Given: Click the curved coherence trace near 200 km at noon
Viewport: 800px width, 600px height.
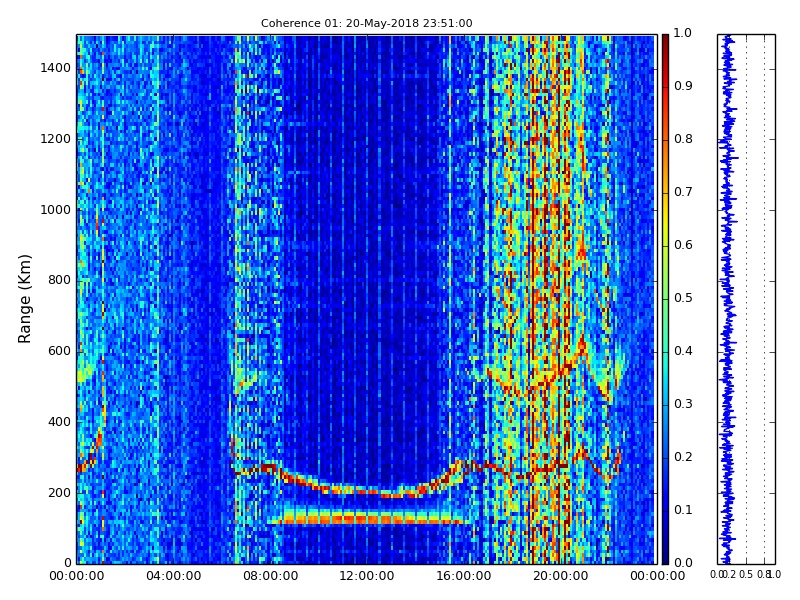Looking at the screenshot, I should coord(367,491).
